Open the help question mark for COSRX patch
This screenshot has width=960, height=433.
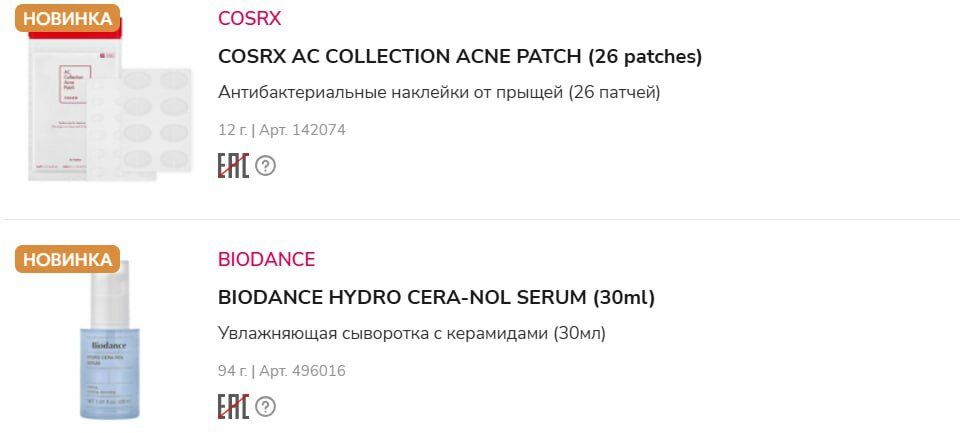tap(265, 166)
